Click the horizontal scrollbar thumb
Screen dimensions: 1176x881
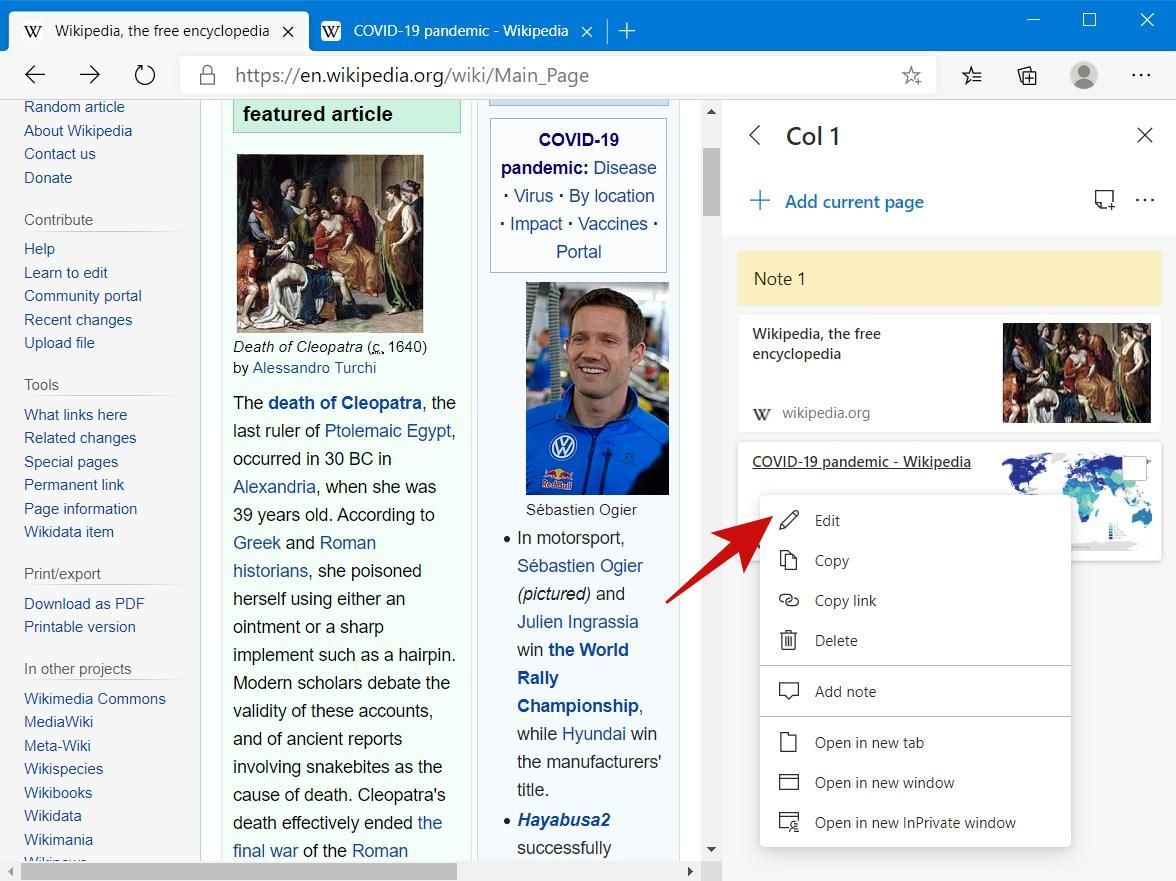coord(239,871)
